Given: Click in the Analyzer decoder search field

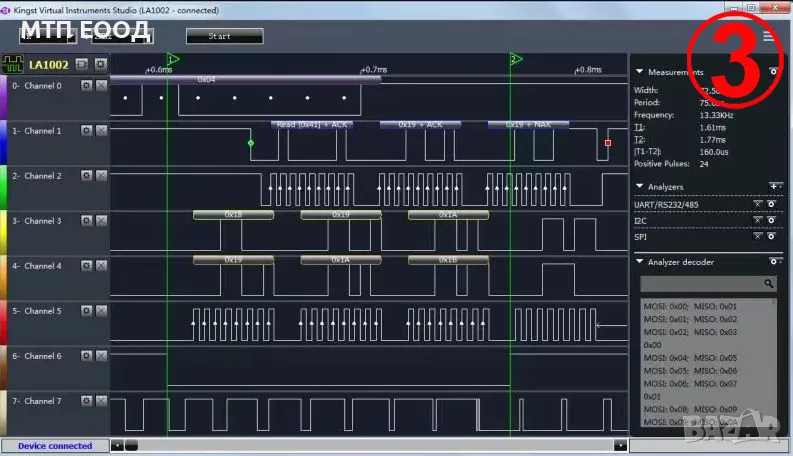Looking at the screenshot, I should pyautogui.click(x=700, y=284).
